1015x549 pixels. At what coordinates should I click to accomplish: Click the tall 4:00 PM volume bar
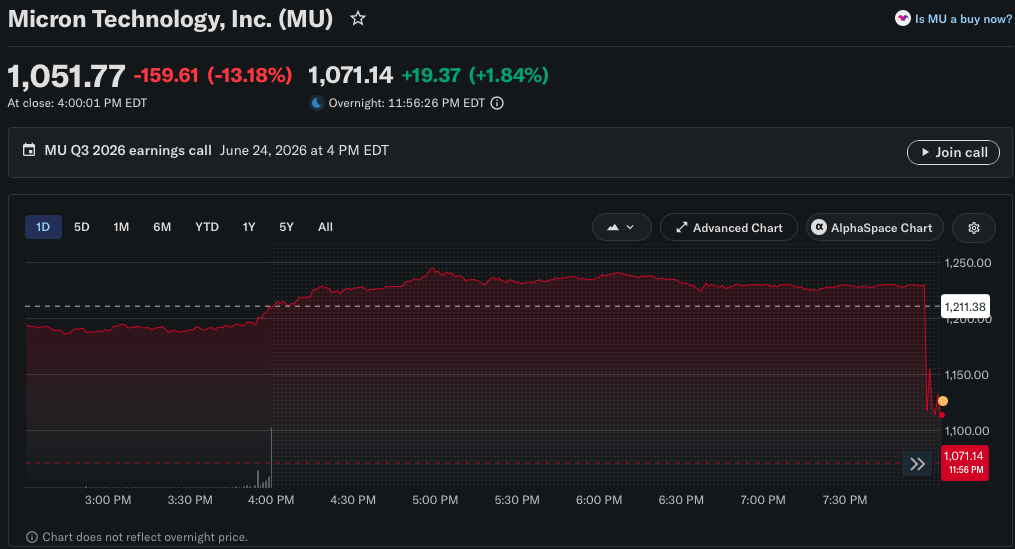point(271,457)
